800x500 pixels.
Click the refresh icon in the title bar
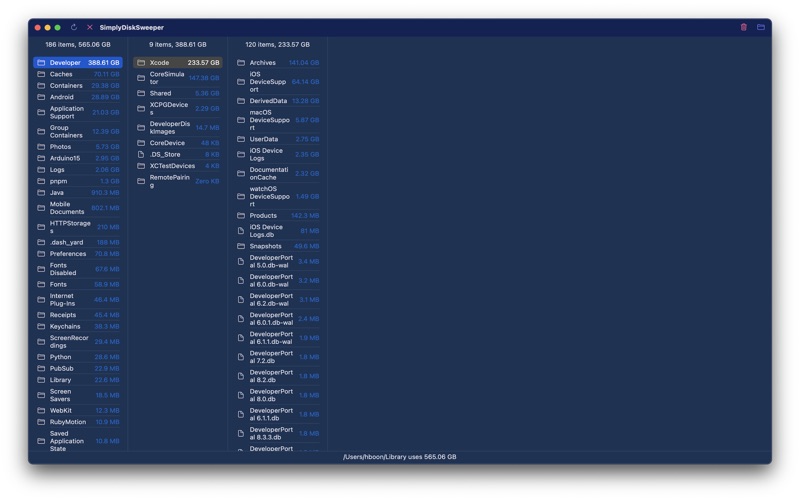point(73,27)
